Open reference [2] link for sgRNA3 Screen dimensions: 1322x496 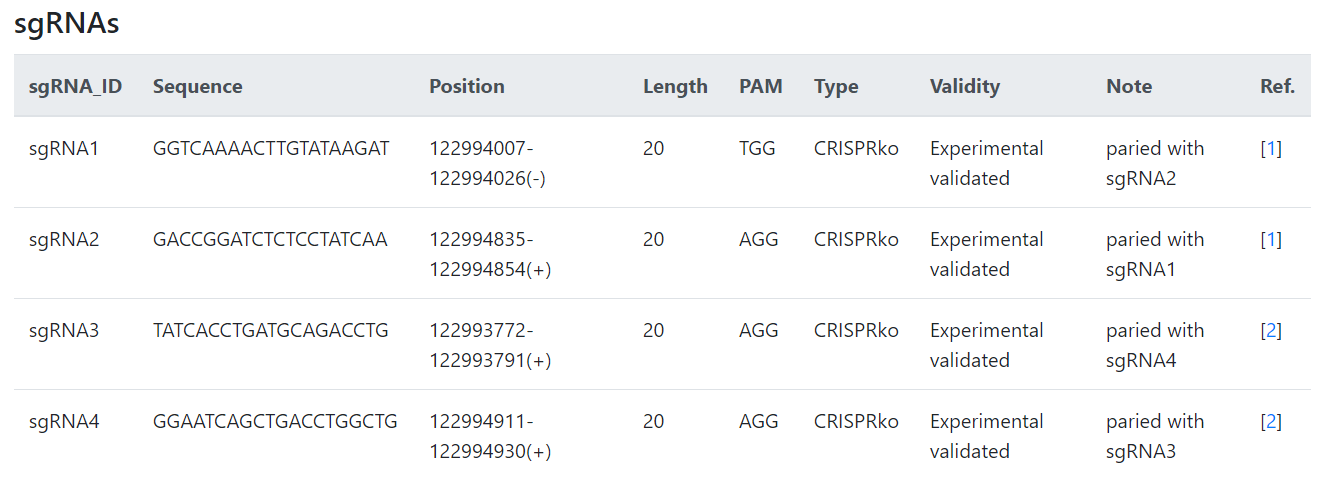coord(1271,331)
